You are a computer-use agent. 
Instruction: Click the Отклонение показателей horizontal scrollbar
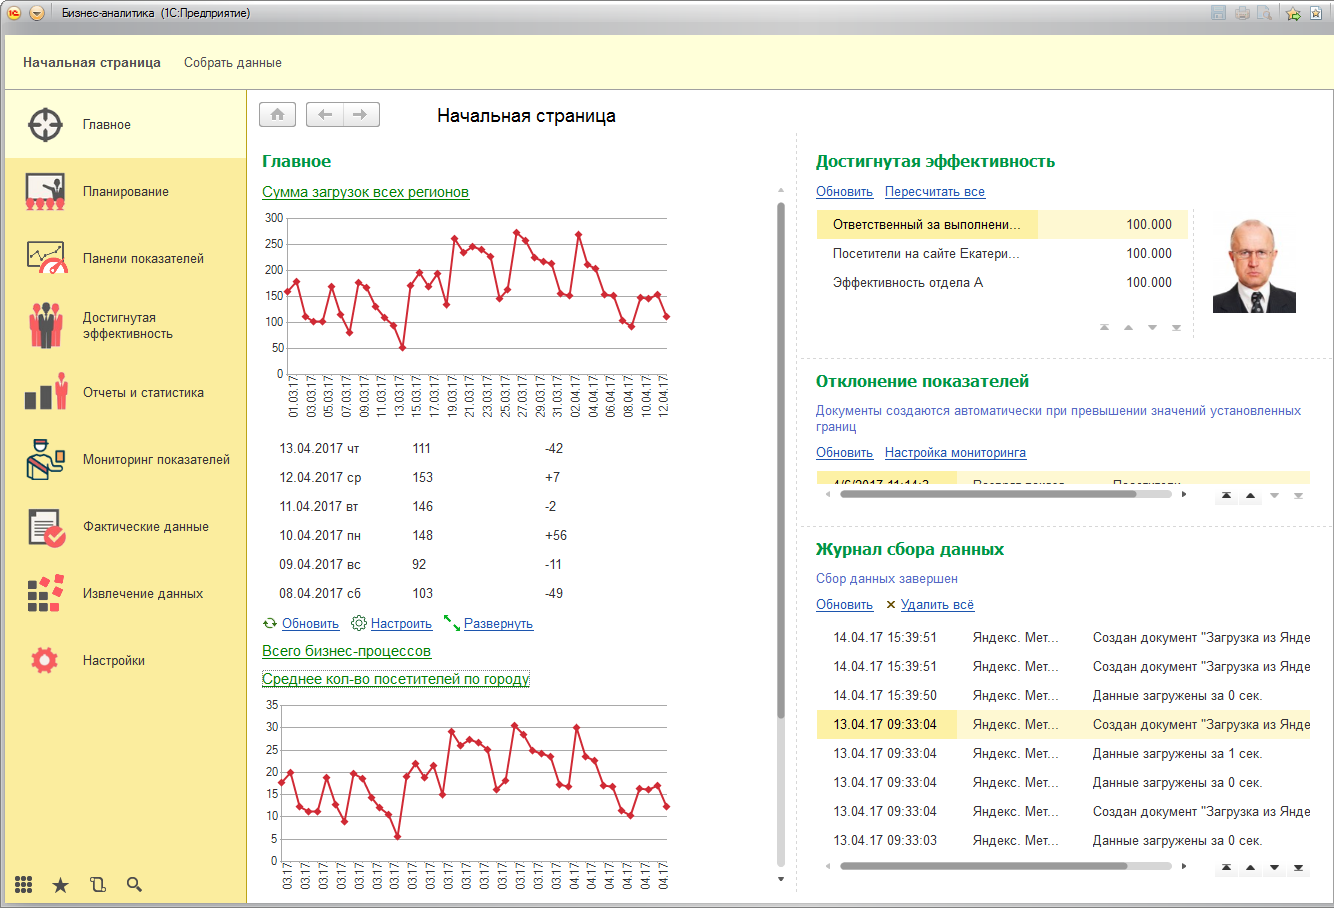point(988,493)
